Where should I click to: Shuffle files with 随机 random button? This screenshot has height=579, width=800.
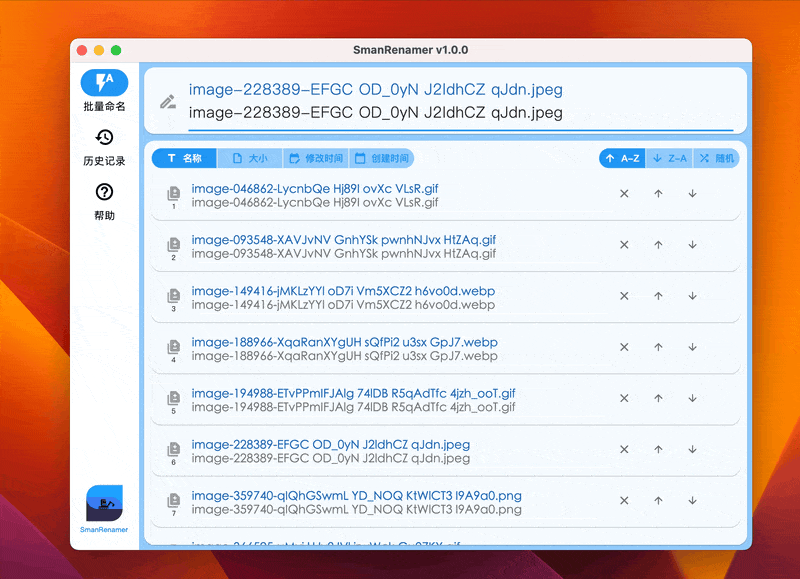pos(717,158)
